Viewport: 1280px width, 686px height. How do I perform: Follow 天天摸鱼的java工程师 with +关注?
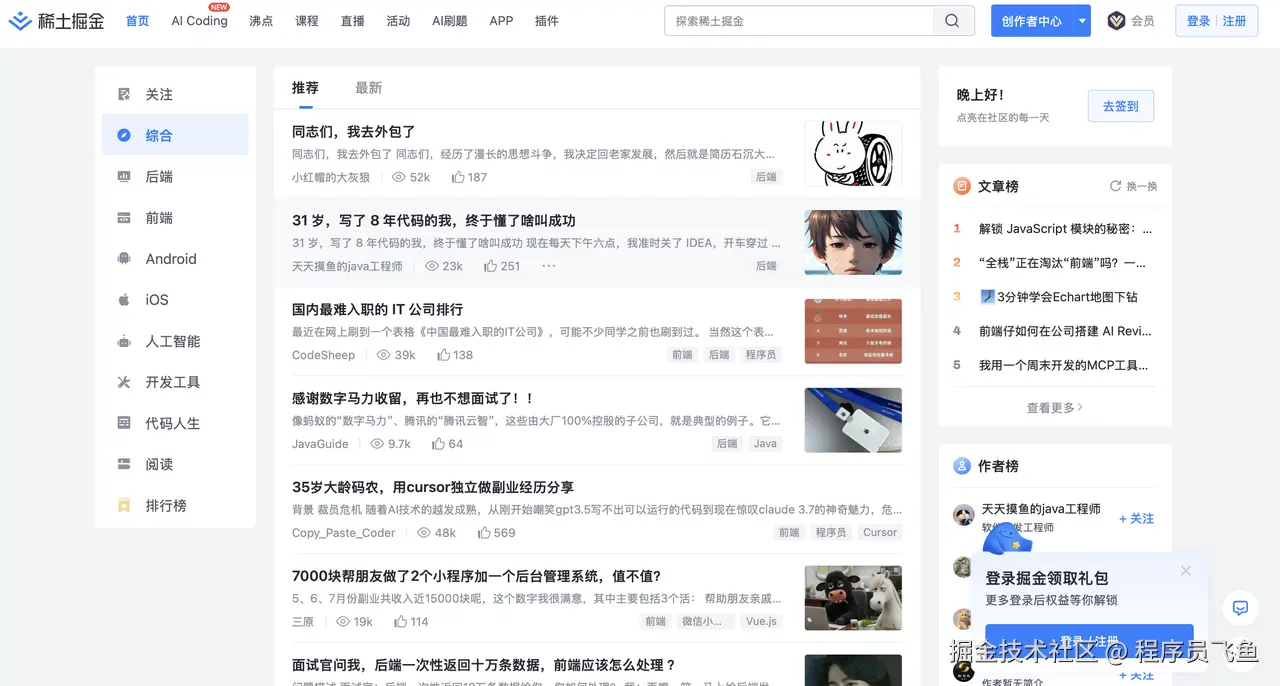1136,518
